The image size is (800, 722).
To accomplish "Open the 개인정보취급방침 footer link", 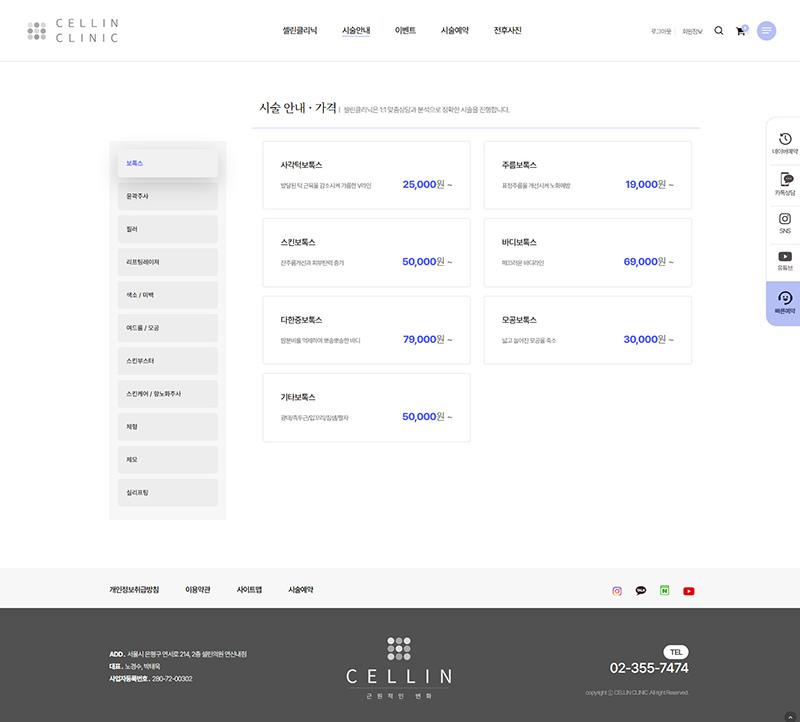I will 134,590.
